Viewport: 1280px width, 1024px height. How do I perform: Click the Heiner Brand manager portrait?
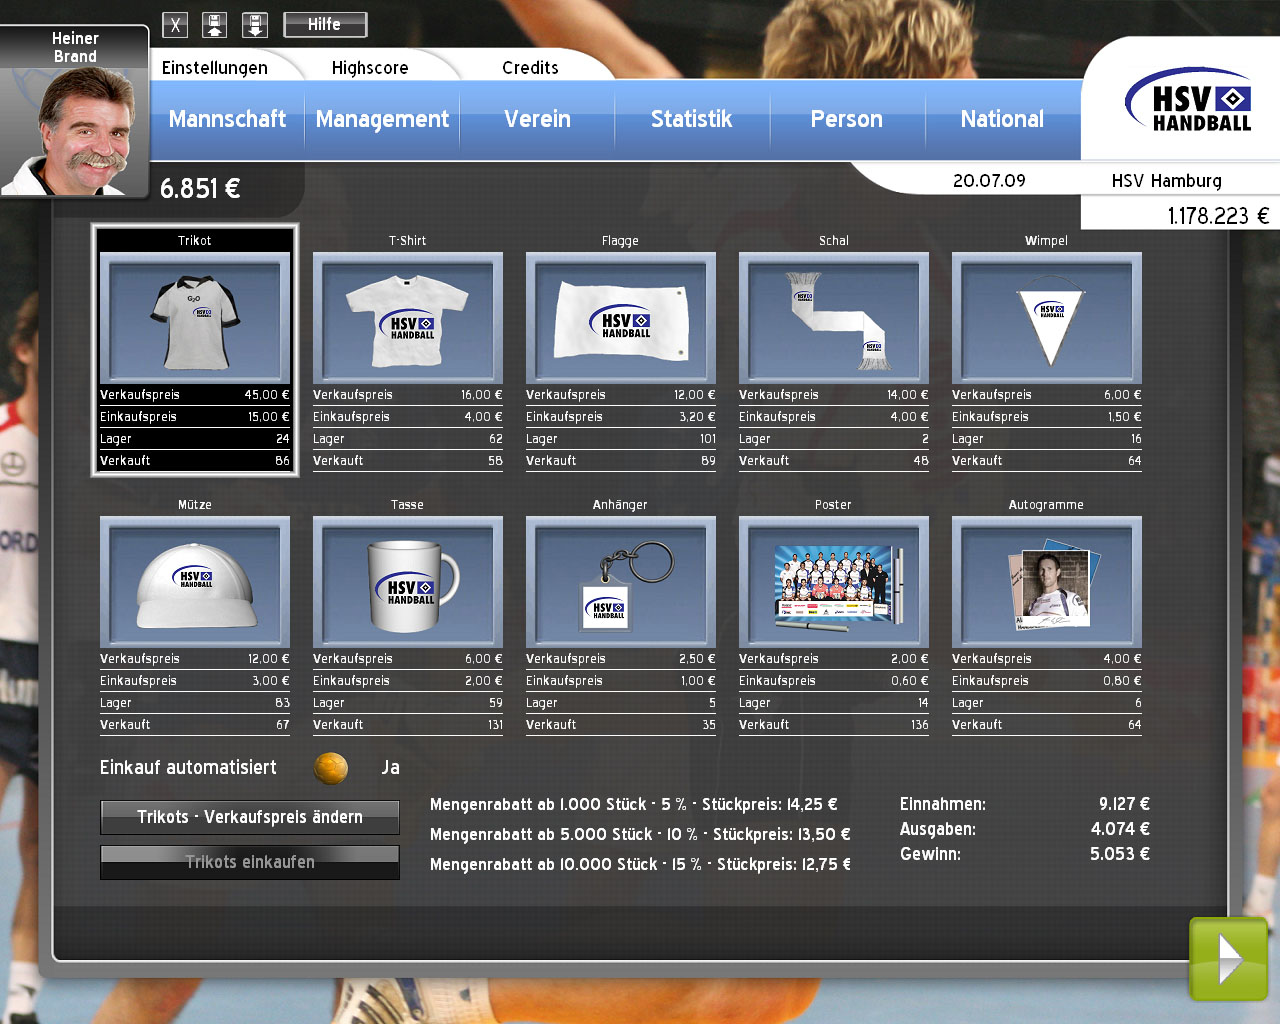pos(75,130)
